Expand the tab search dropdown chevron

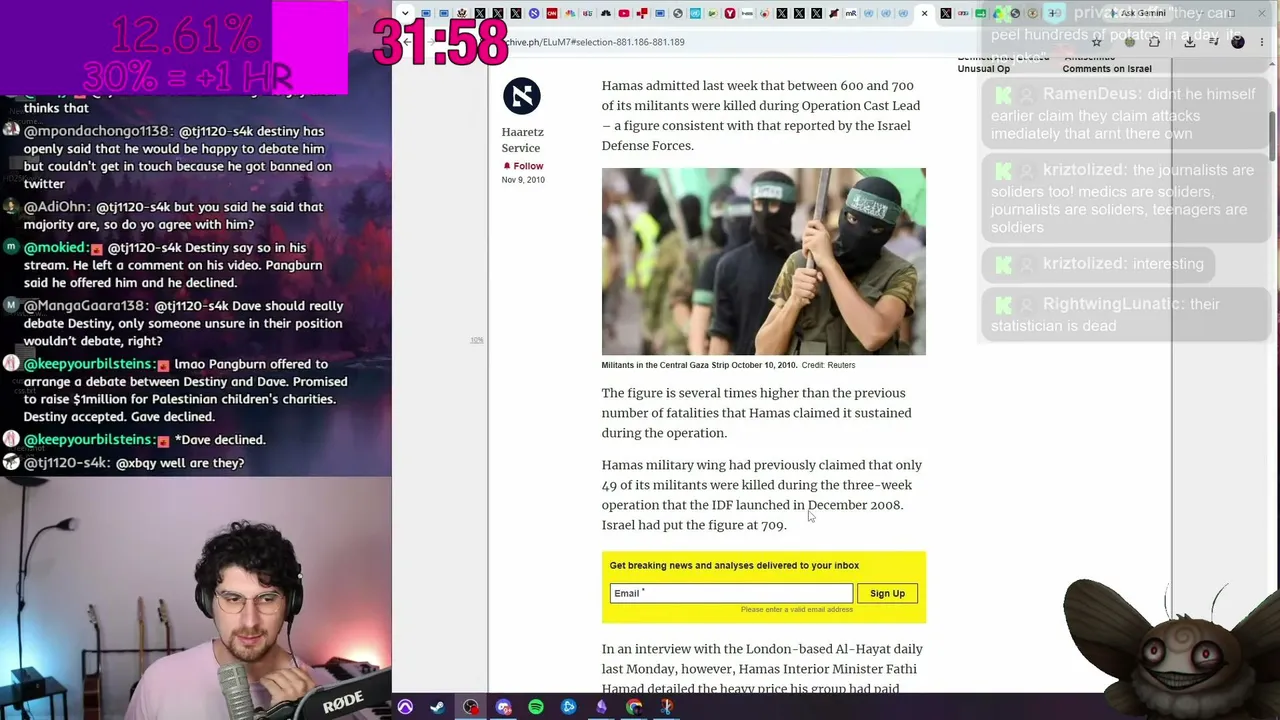click(405, 13)
